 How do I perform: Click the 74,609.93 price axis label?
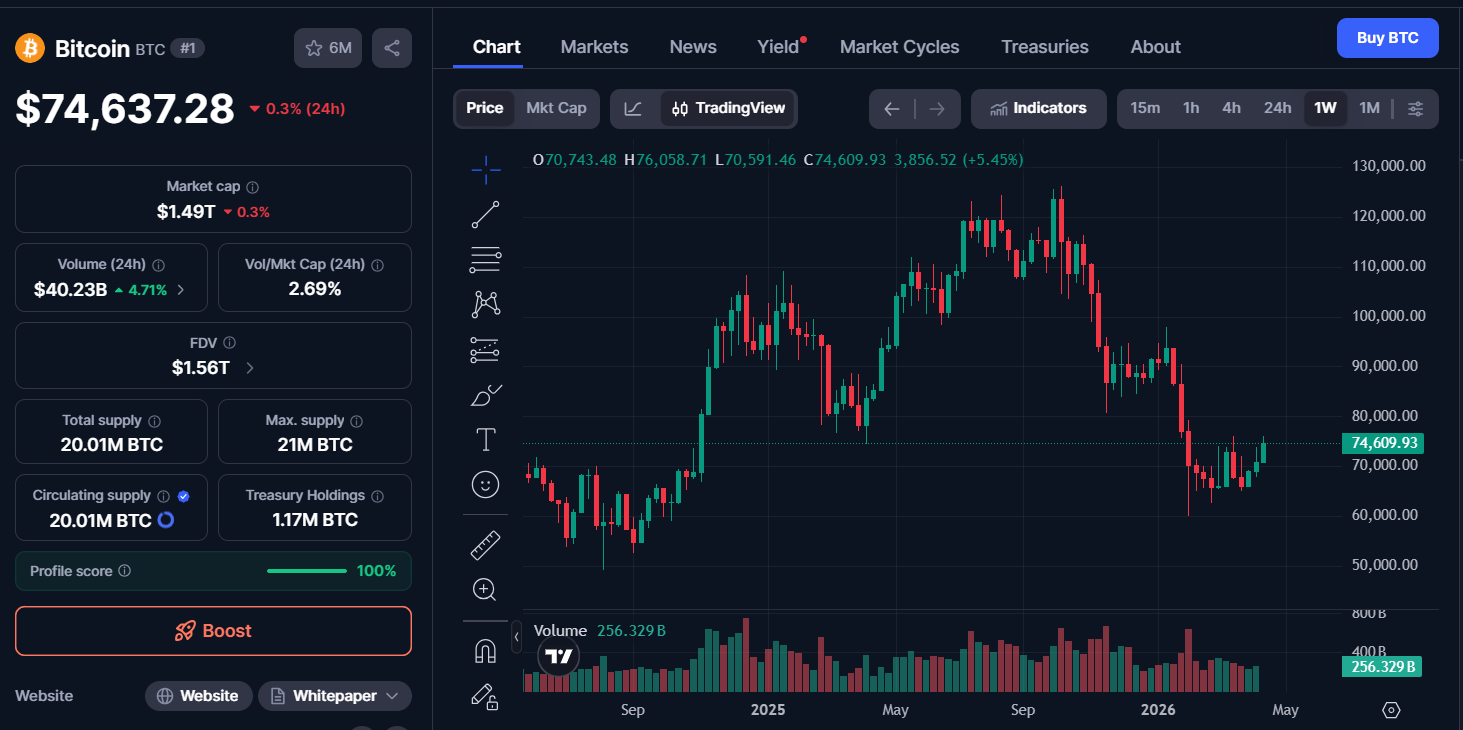[1384, 443]
